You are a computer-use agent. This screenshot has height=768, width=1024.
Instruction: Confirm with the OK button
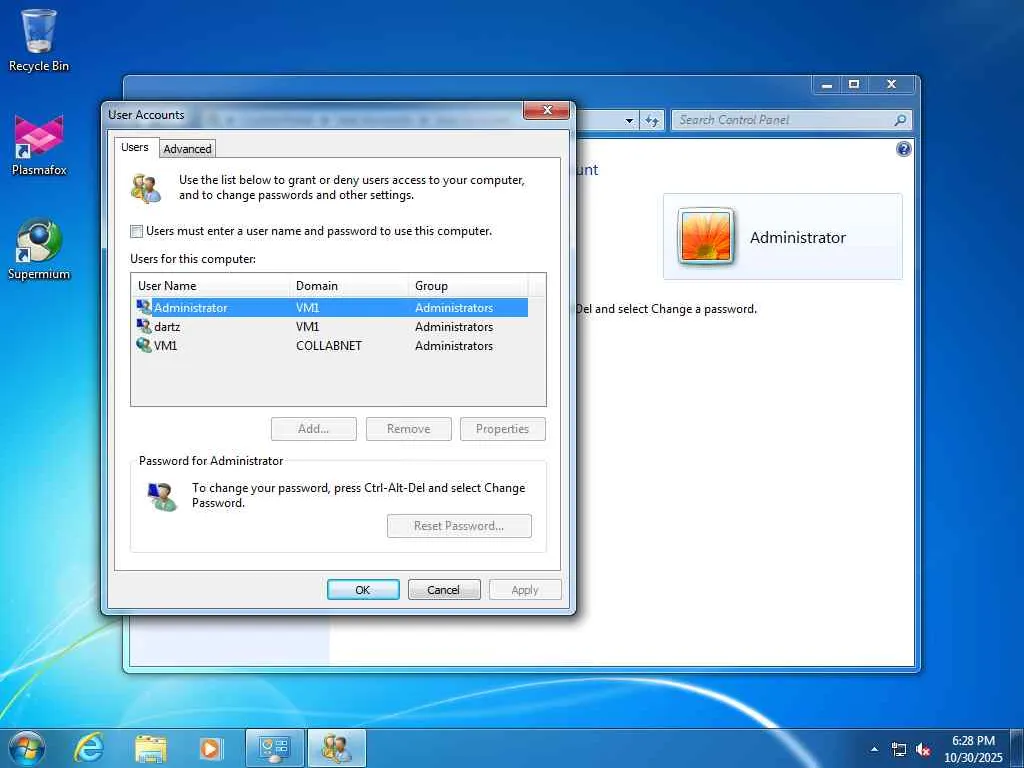pos(363,590)
